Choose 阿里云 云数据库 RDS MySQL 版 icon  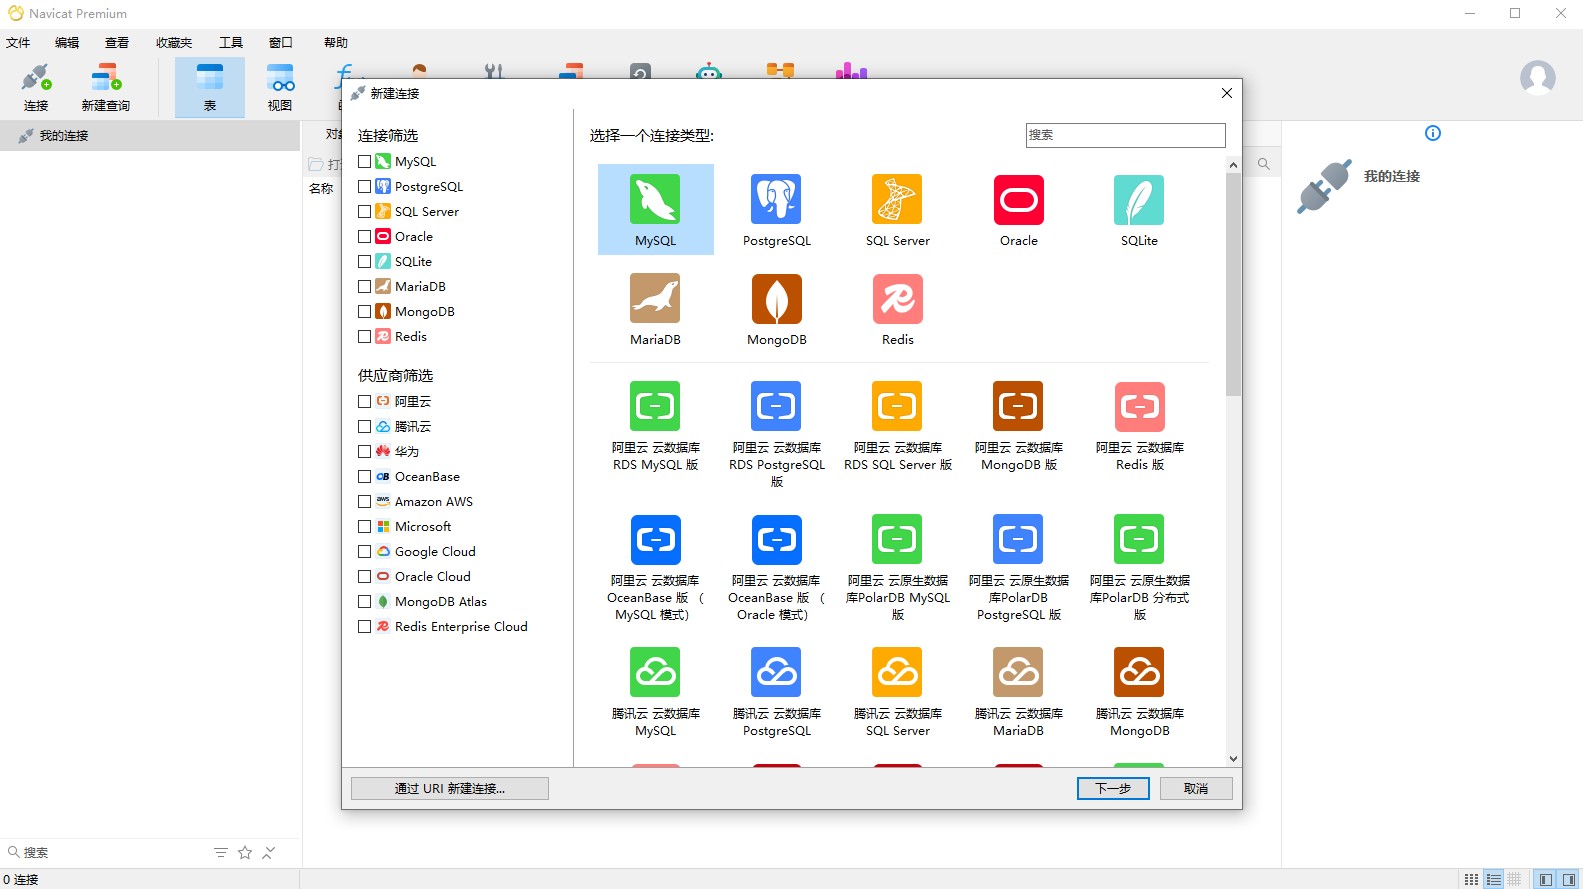tap(655, 406)
